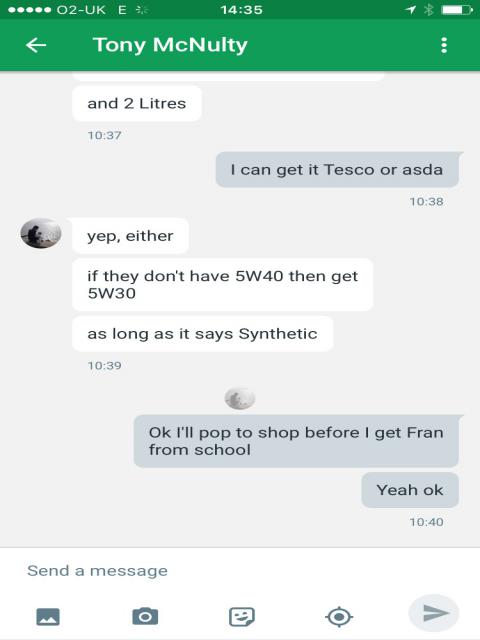Click the Send a message field
This screenshot has height=640, width=480.
click(x=240, y=571)
